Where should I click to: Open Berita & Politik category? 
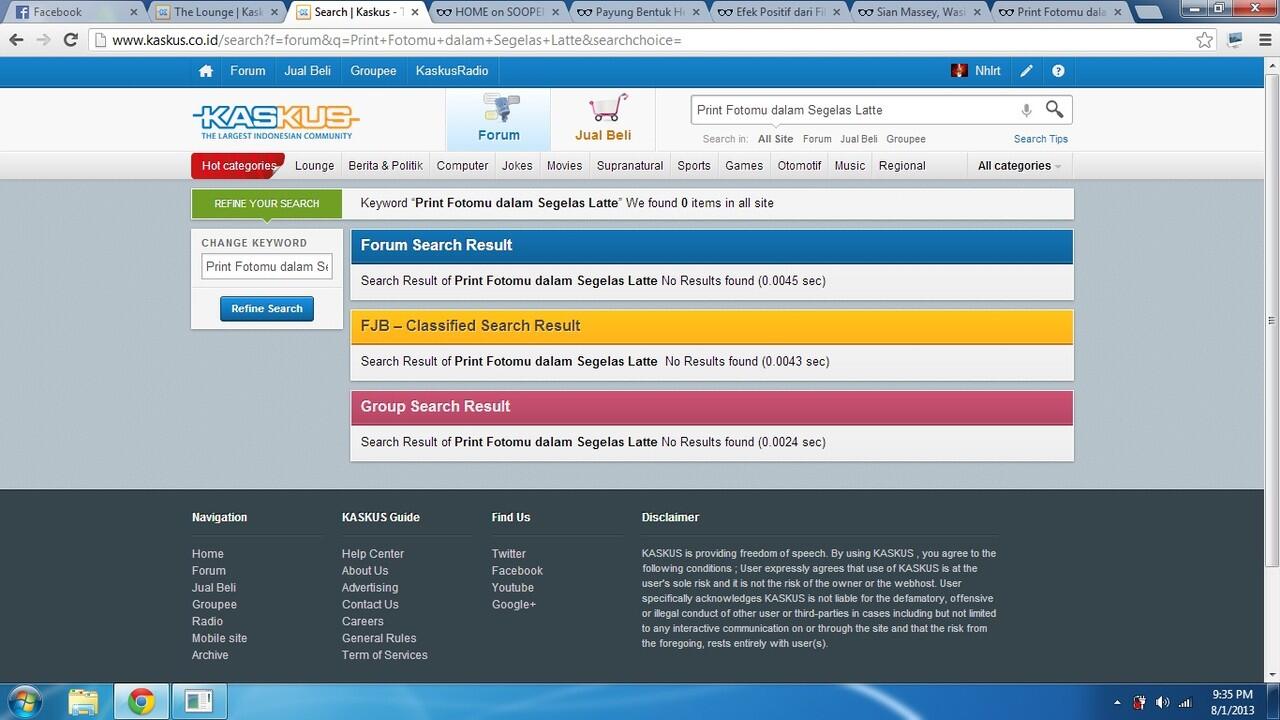[385, 166]
